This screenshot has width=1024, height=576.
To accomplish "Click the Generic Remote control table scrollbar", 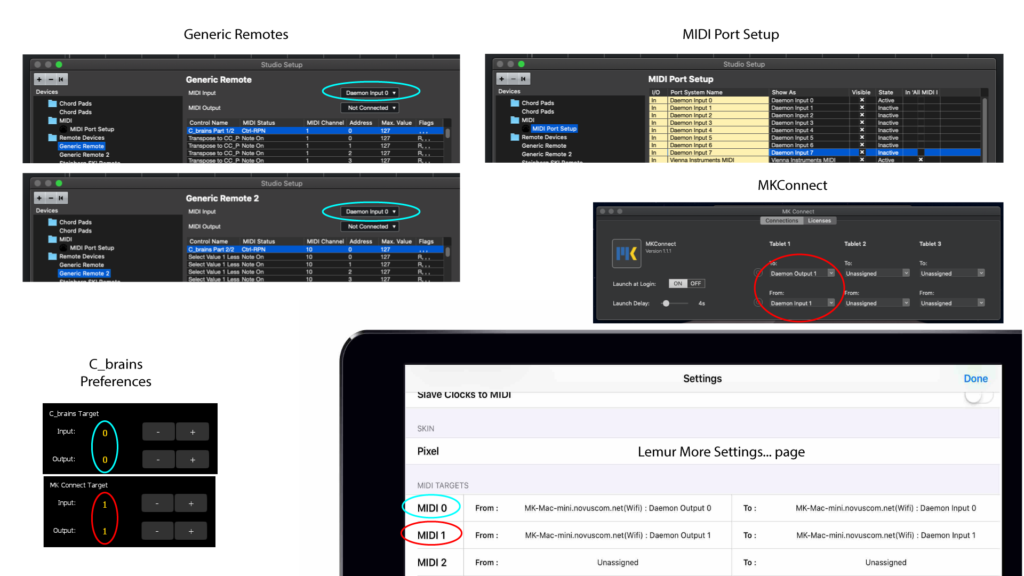I will [447, 131].
